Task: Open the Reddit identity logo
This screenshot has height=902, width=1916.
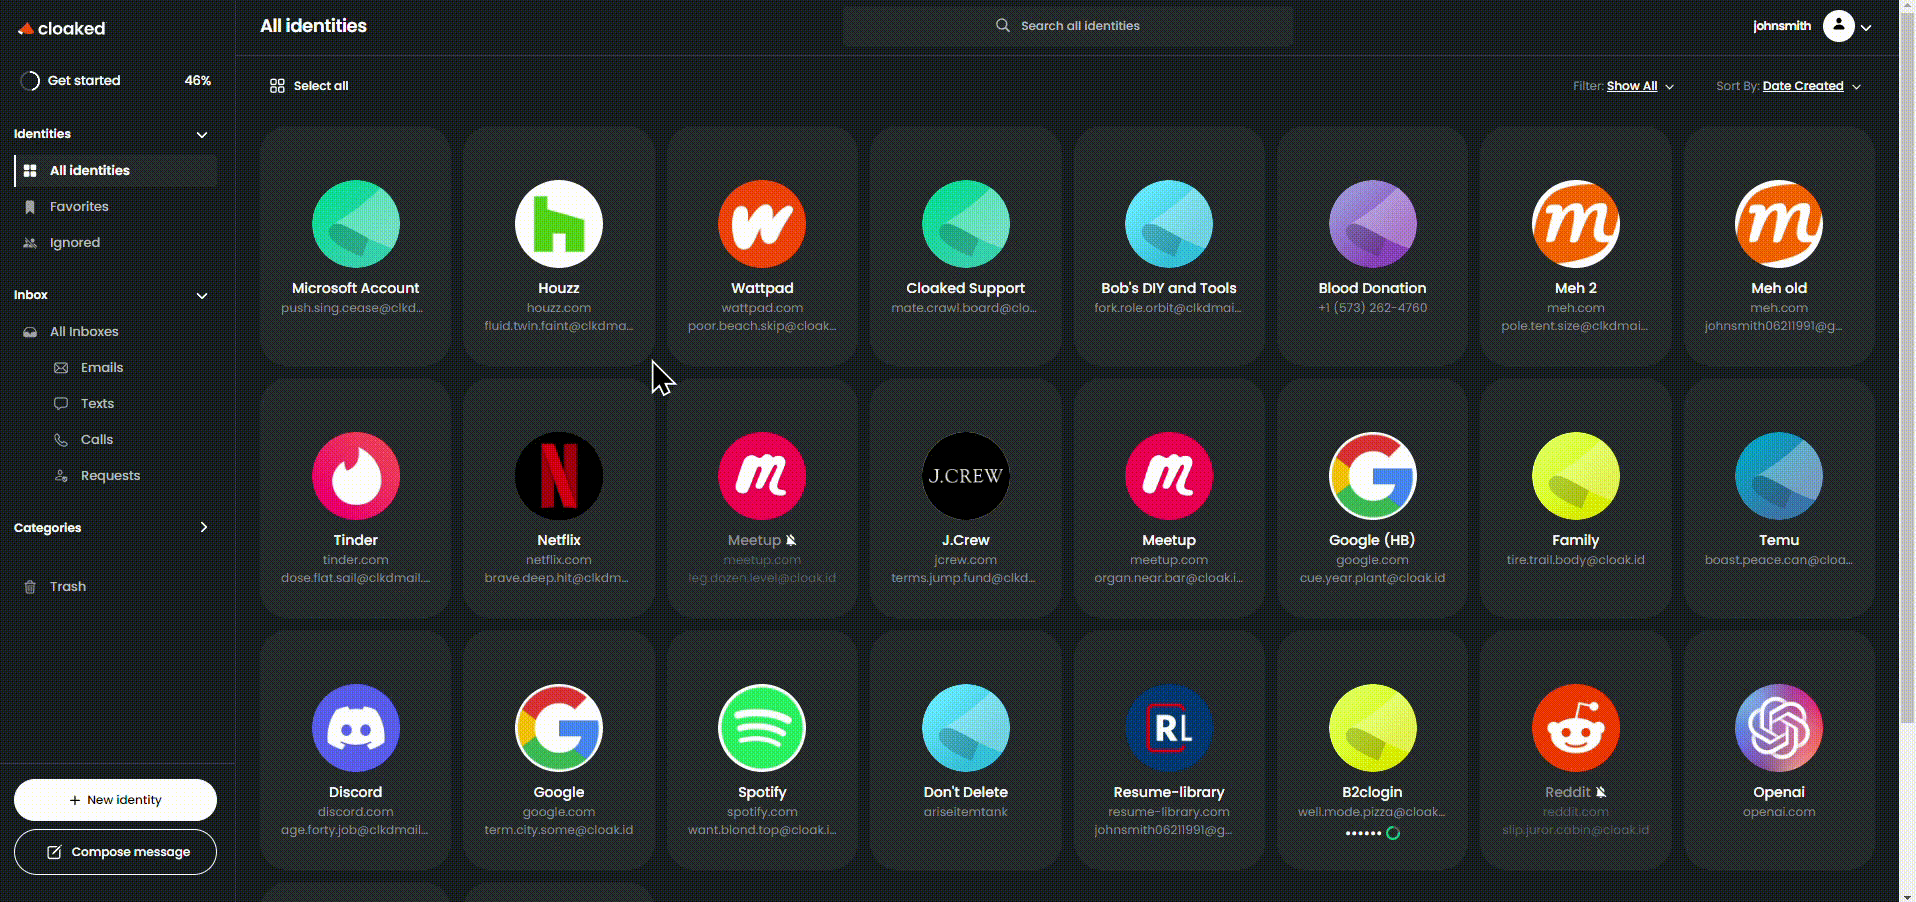Action: click(x=1575, y=728)
